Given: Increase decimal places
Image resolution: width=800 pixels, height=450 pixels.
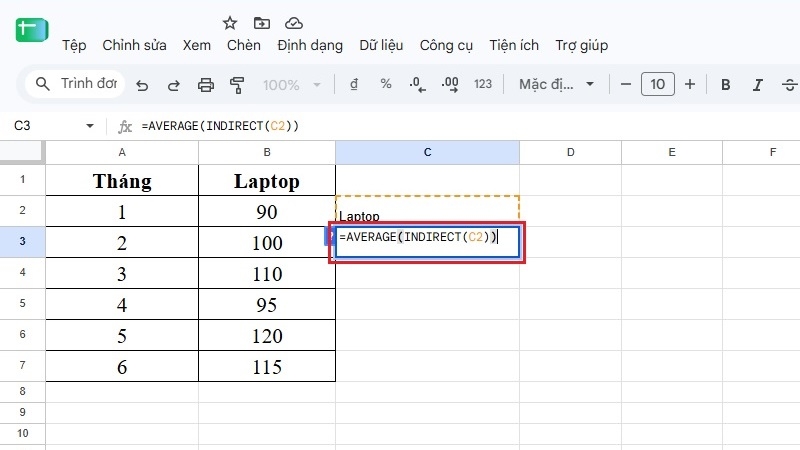Looking at the screenshot, I should point(450,84).
